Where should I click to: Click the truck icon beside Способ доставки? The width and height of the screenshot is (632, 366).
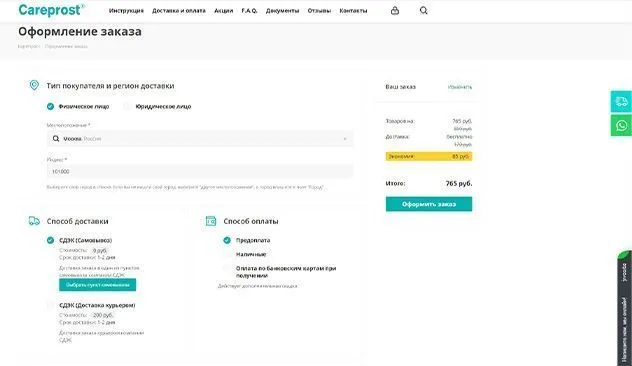pos(34,221)
